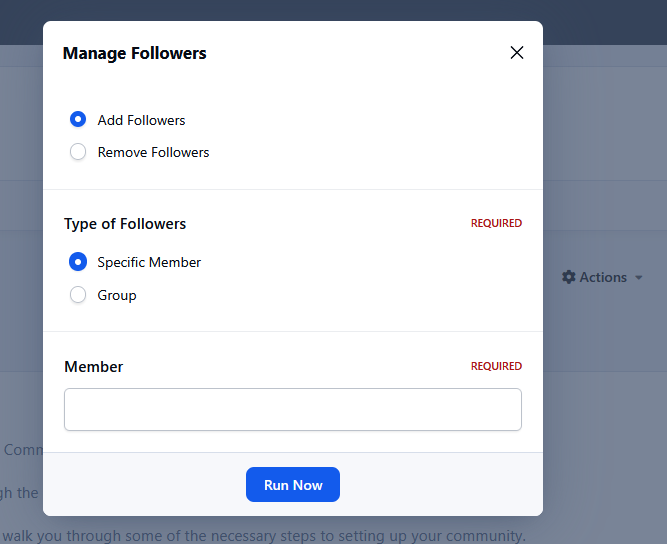
Task: Click REQUIRED badge beside Type of Followers
Action: pos(496,224)
